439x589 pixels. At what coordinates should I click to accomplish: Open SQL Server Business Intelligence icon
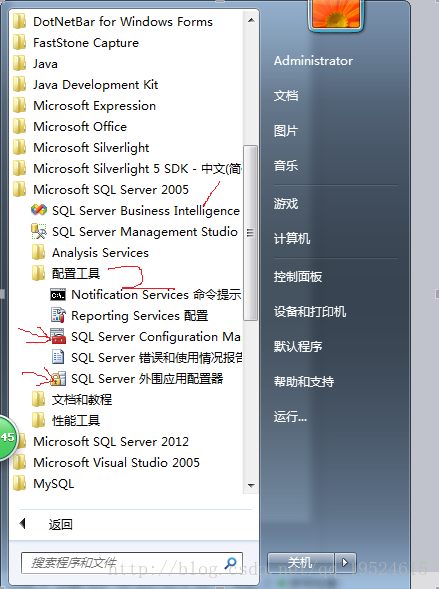tap(39, 210)
